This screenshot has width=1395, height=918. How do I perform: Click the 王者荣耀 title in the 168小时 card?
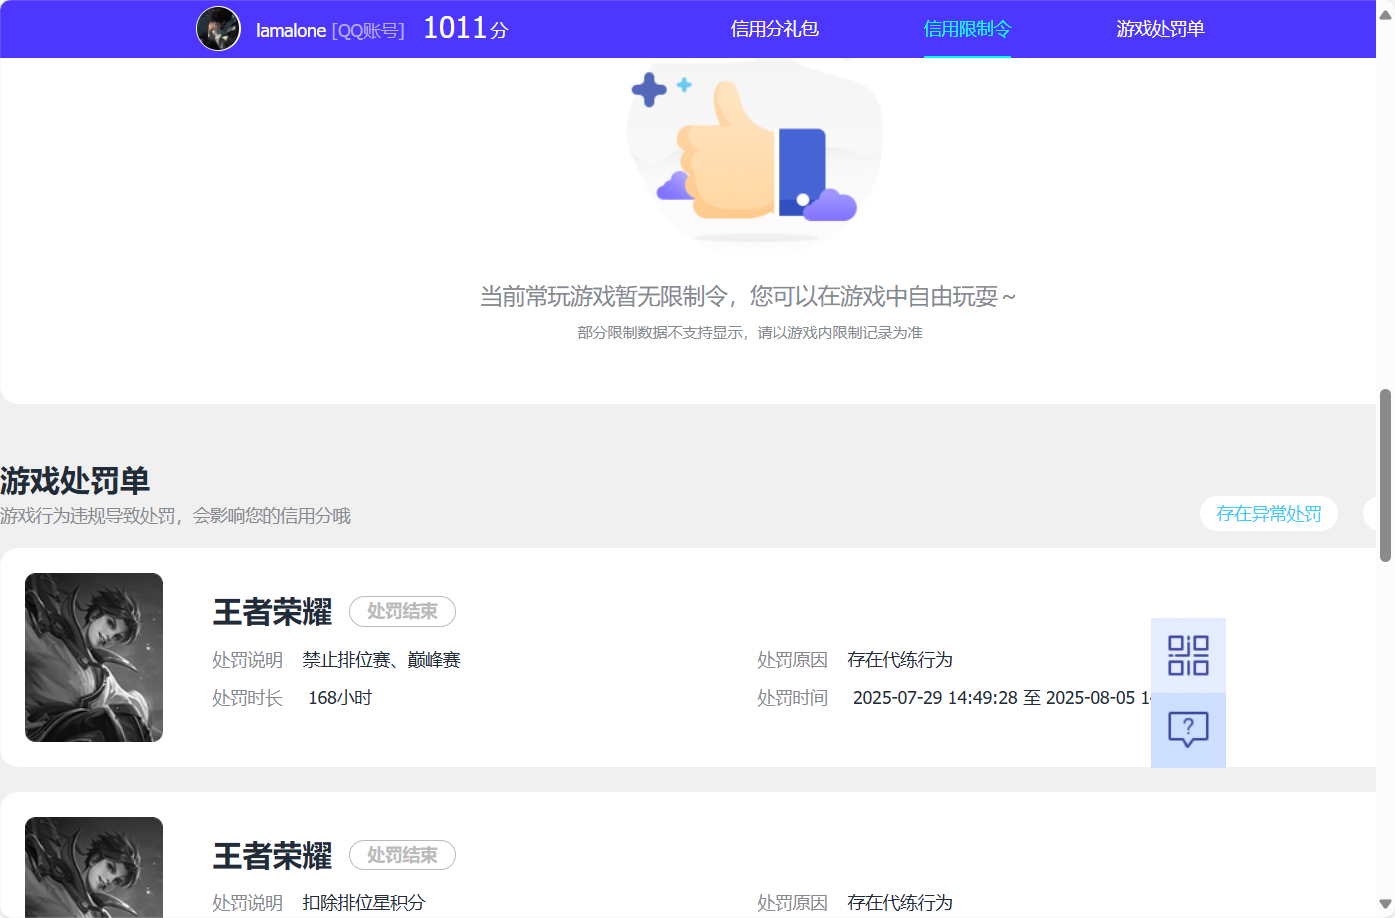[x=272, y=612]
